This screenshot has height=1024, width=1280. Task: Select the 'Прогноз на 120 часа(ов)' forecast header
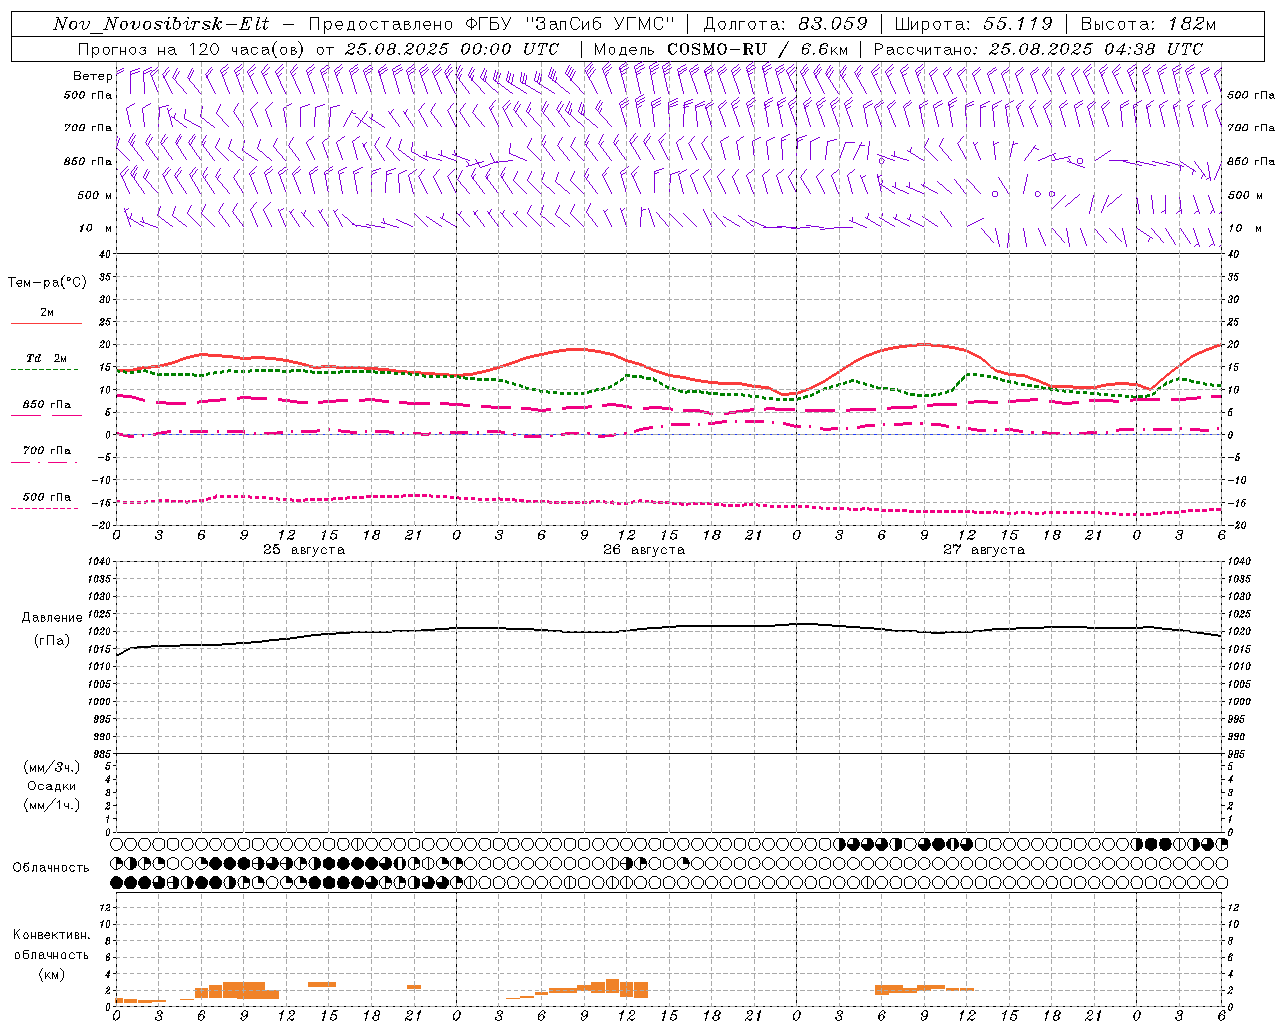coord(192,49)
